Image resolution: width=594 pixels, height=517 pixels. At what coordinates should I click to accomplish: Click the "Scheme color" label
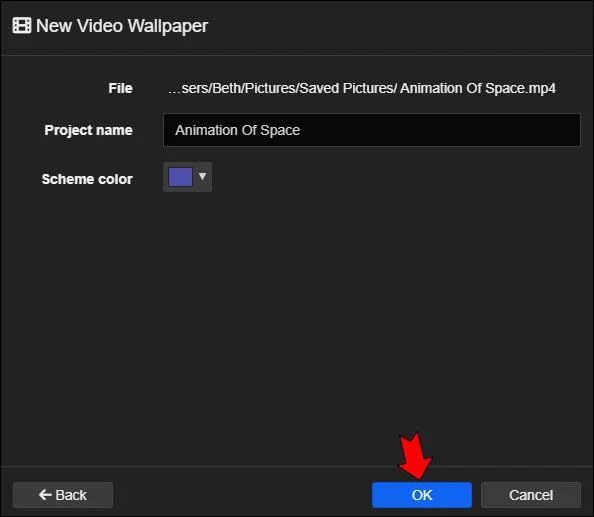[87, 179]
